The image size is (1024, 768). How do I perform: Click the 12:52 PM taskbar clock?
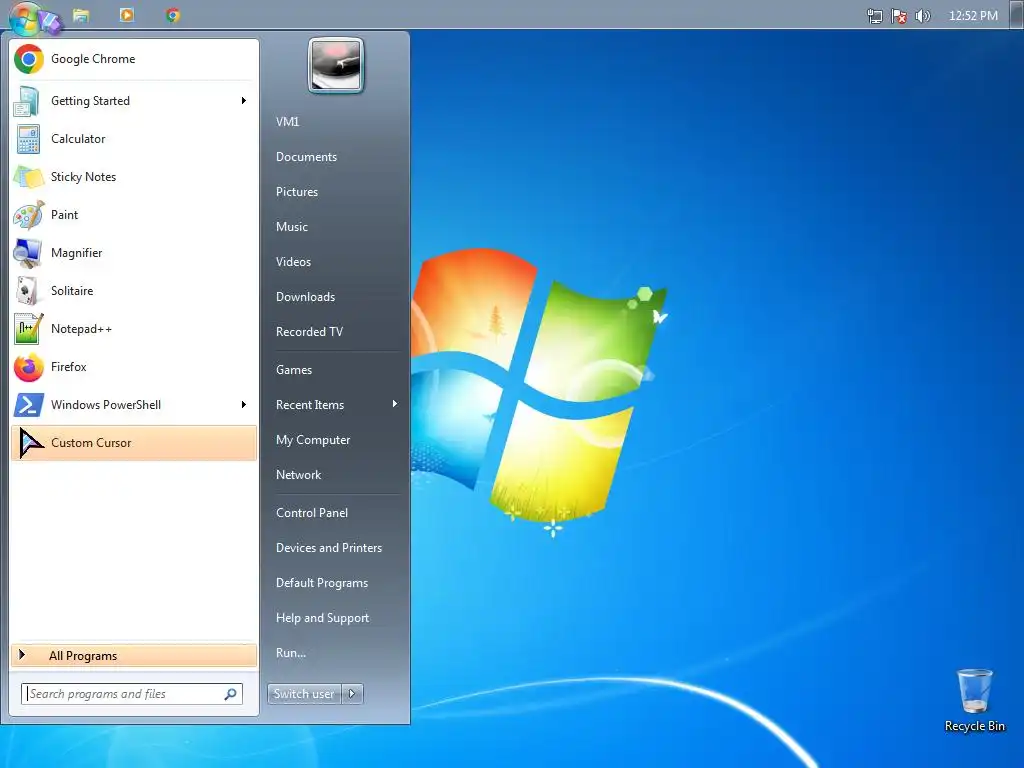coord(973,16)
